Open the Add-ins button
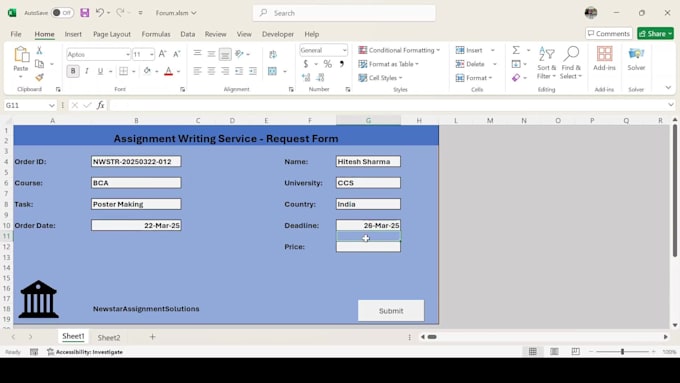The image size is (680, 383). point(604,59)
